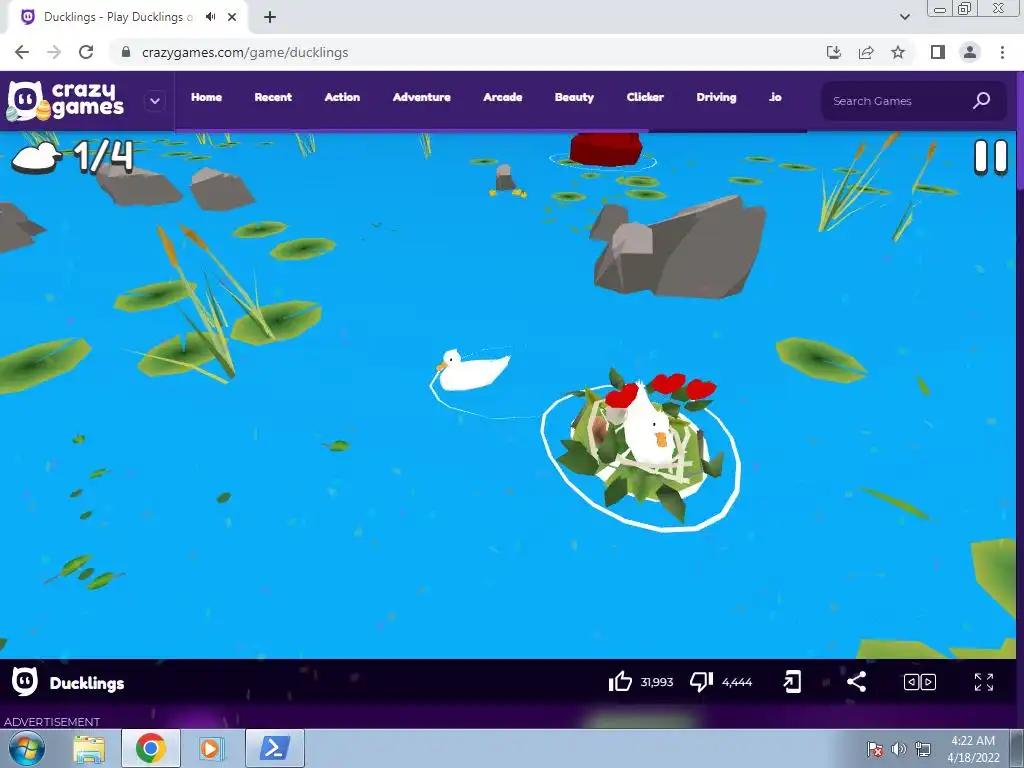Click the duck nest with hearts
The width and height of the screenshot is (1024, 768).
click(641, 449)
